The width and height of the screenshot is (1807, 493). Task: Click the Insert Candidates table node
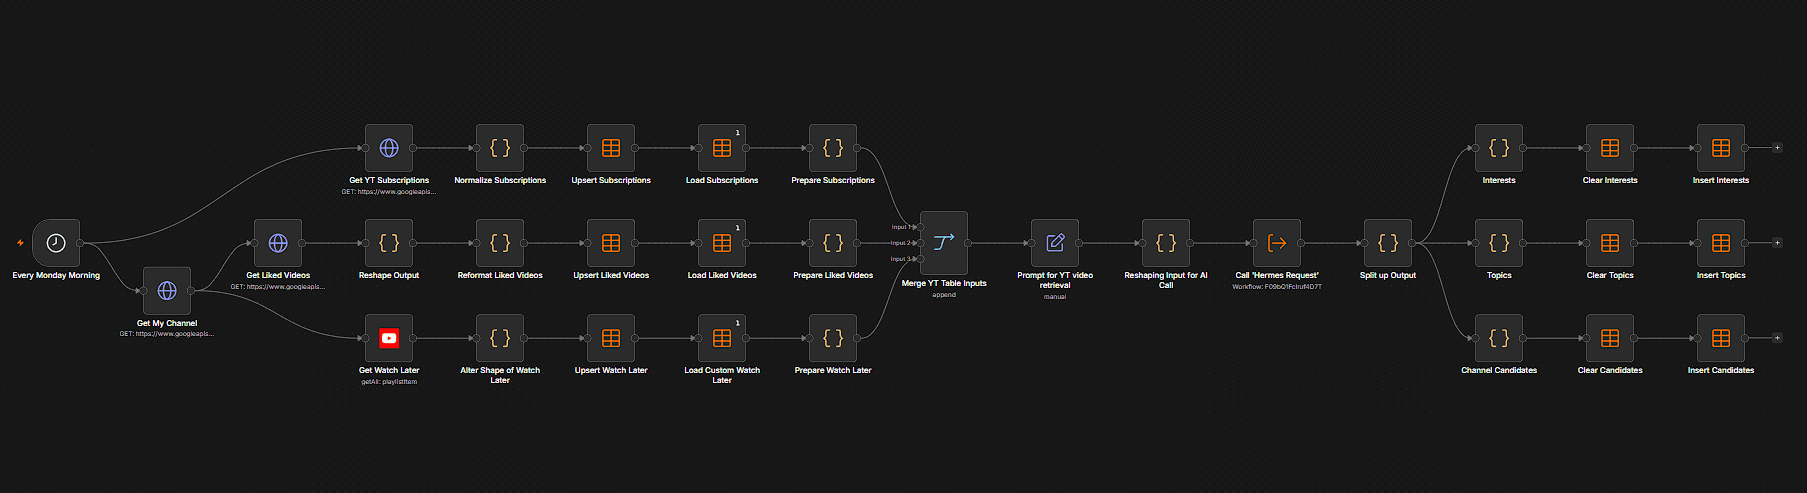point(1721,338)
